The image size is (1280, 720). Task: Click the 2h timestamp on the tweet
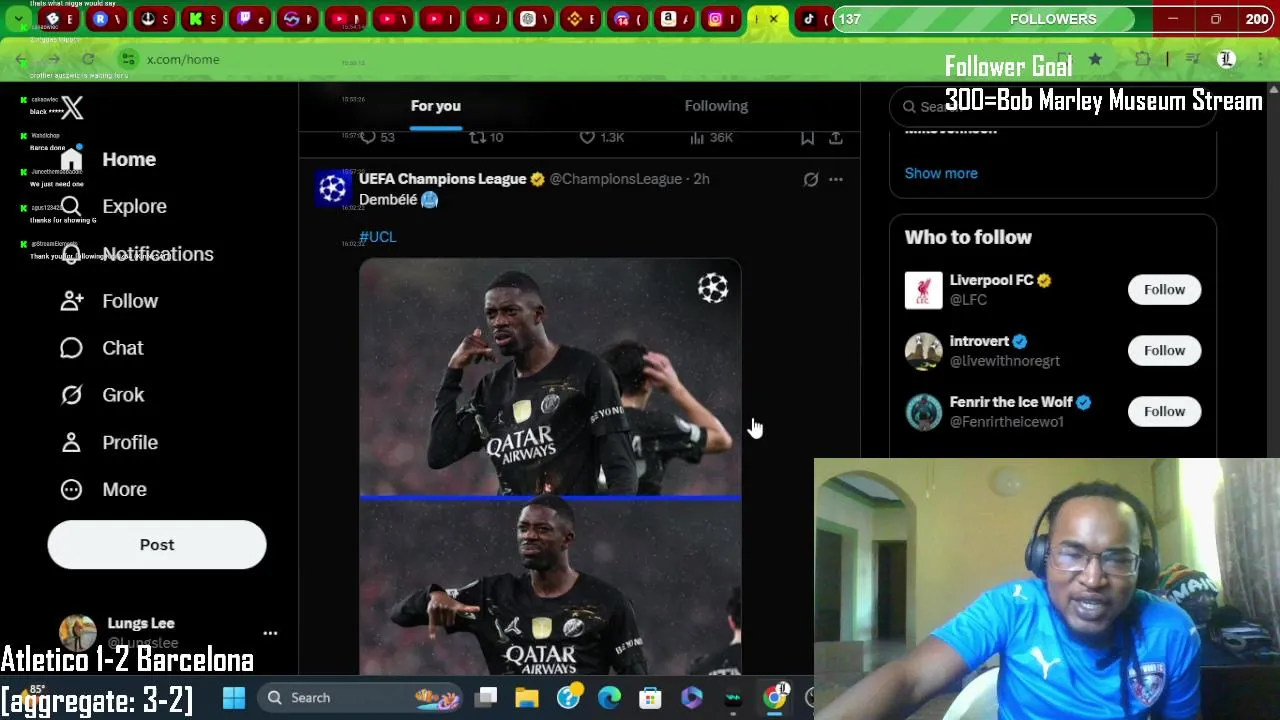click(701, 179)
